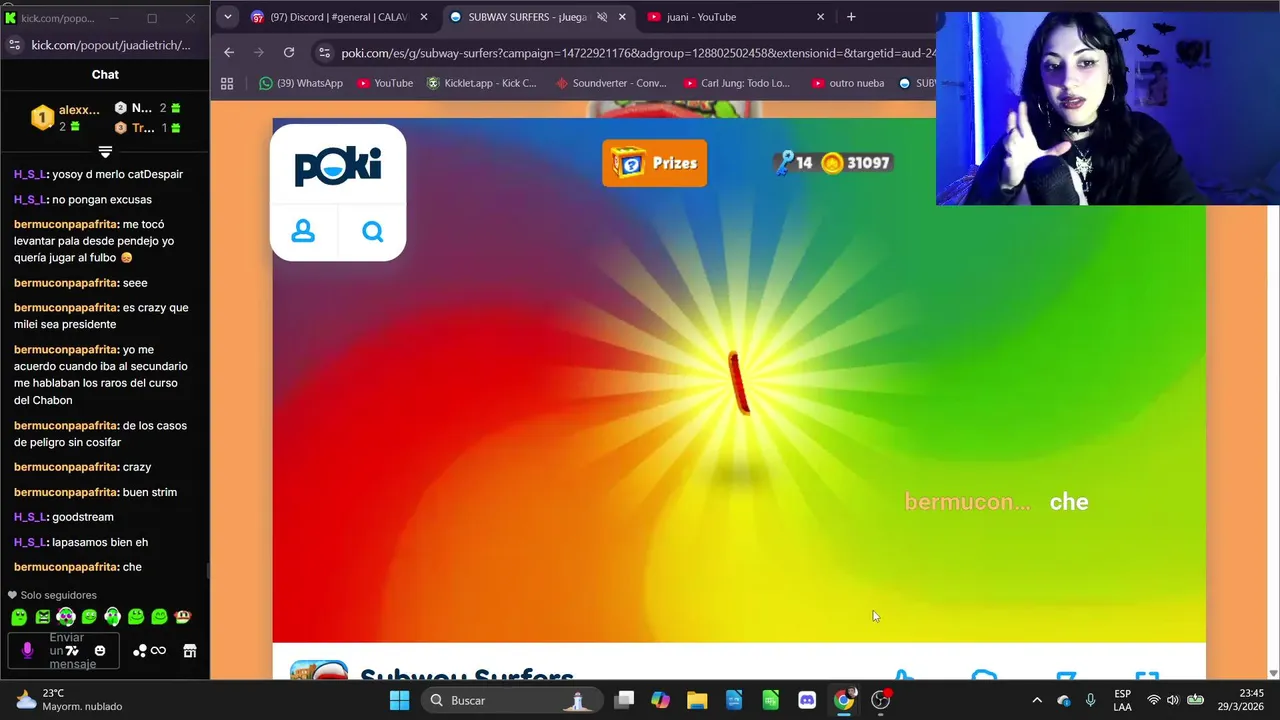The width and height of the screenshot is (1280, 720).
Task: View site information icon in address bar
Action: [x=324, y=52]
